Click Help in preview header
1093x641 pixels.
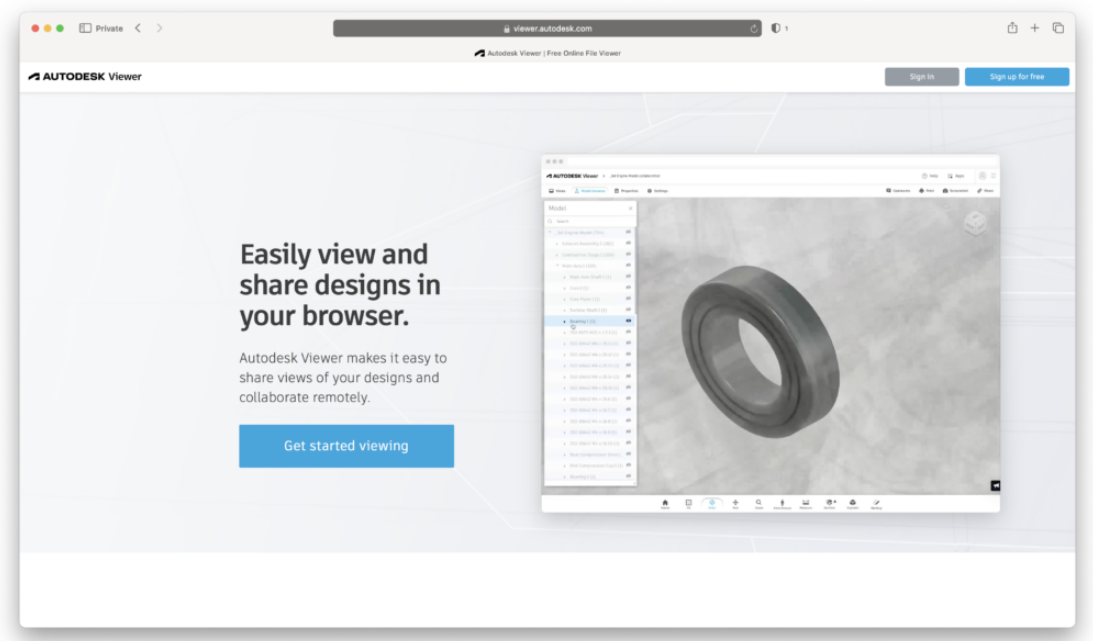click(x=930, y=176)
